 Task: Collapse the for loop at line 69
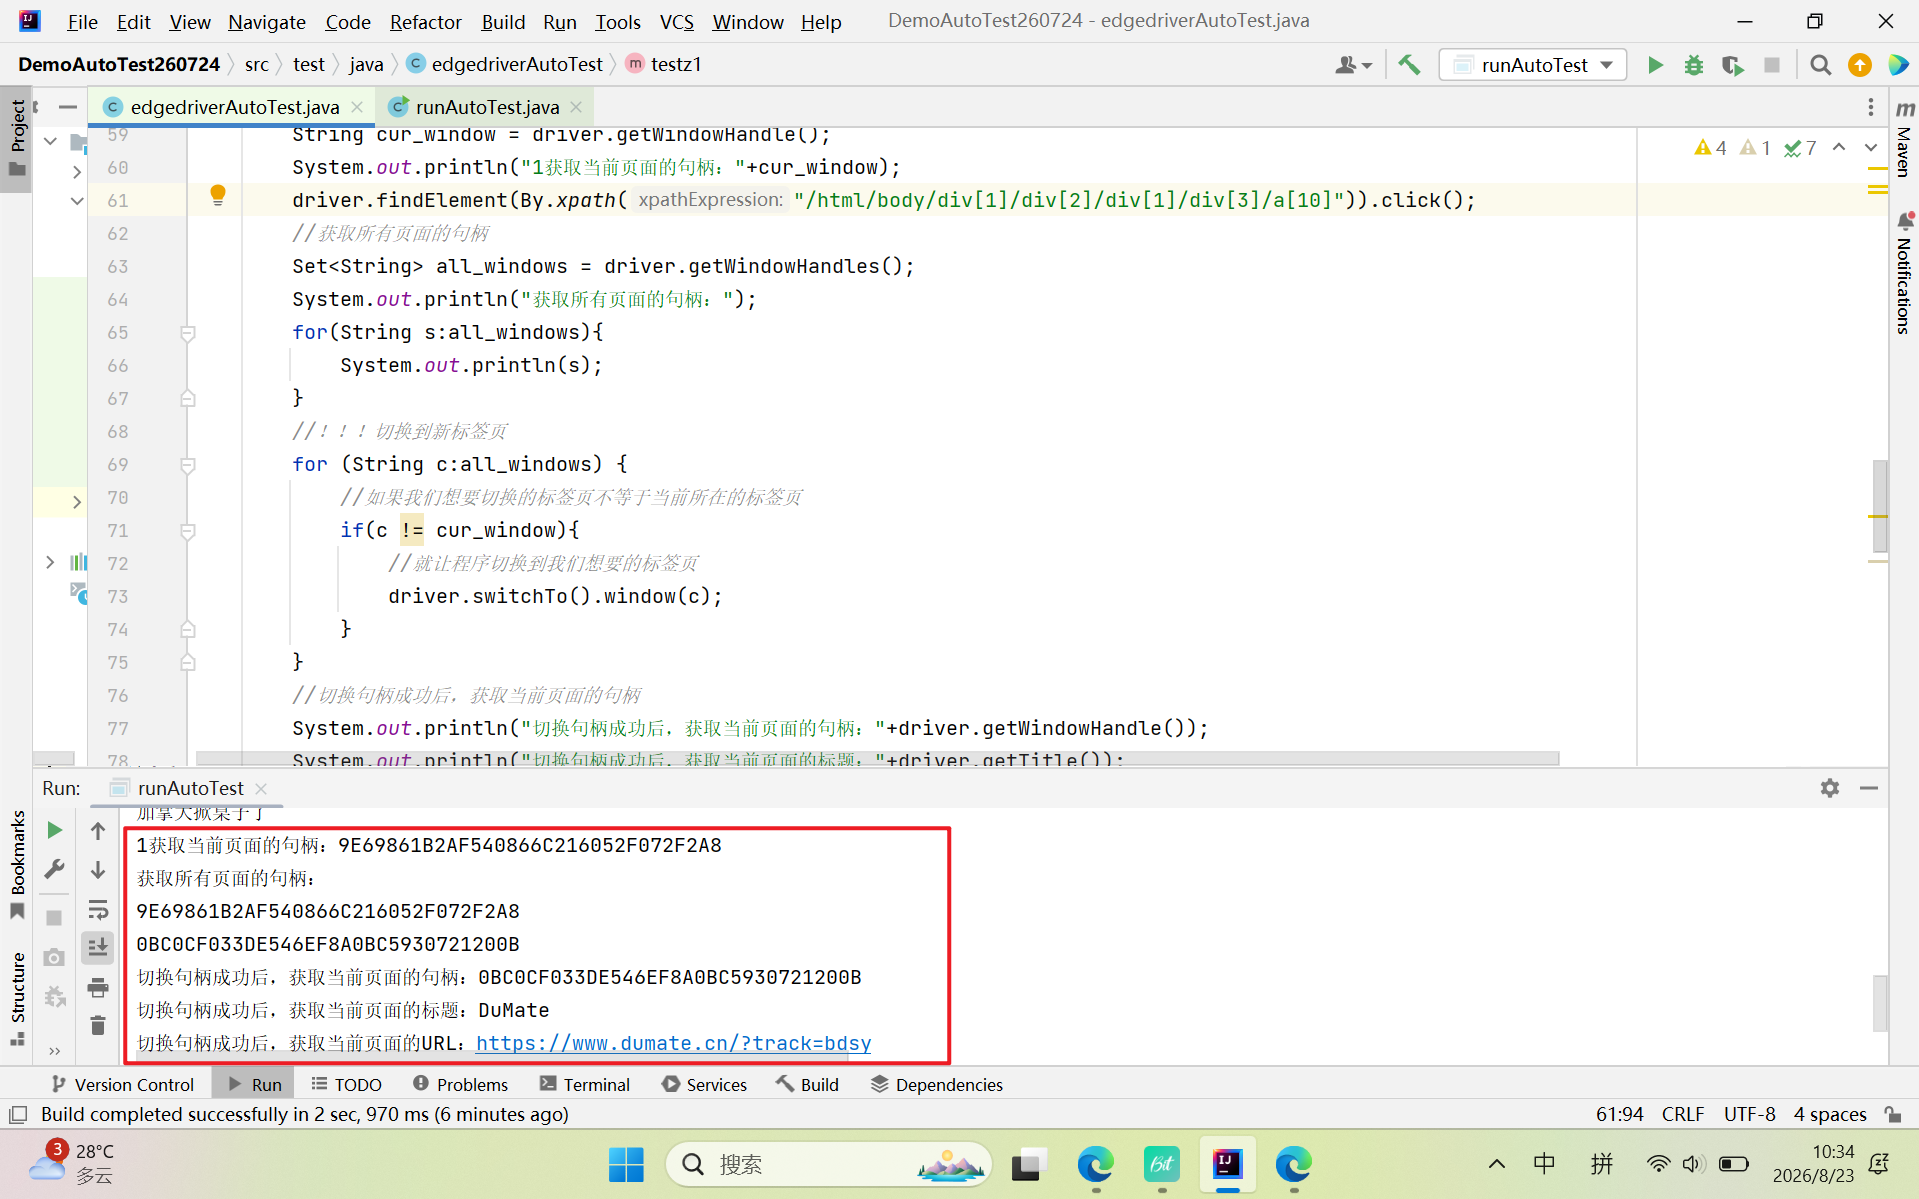187,464
